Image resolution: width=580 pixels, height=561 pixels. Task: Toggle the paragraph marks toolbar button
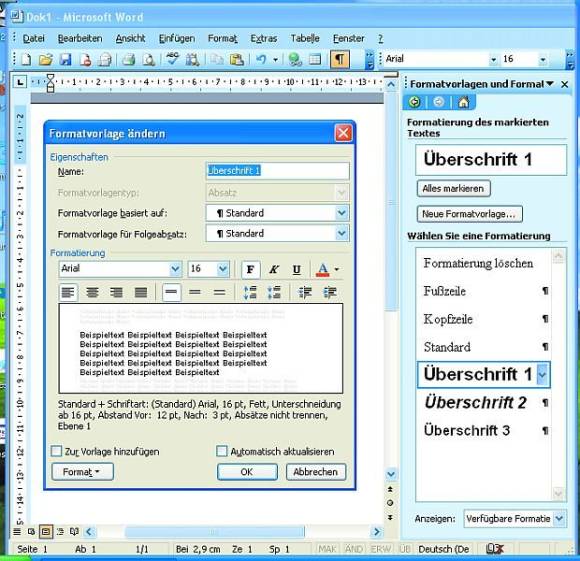340,59
